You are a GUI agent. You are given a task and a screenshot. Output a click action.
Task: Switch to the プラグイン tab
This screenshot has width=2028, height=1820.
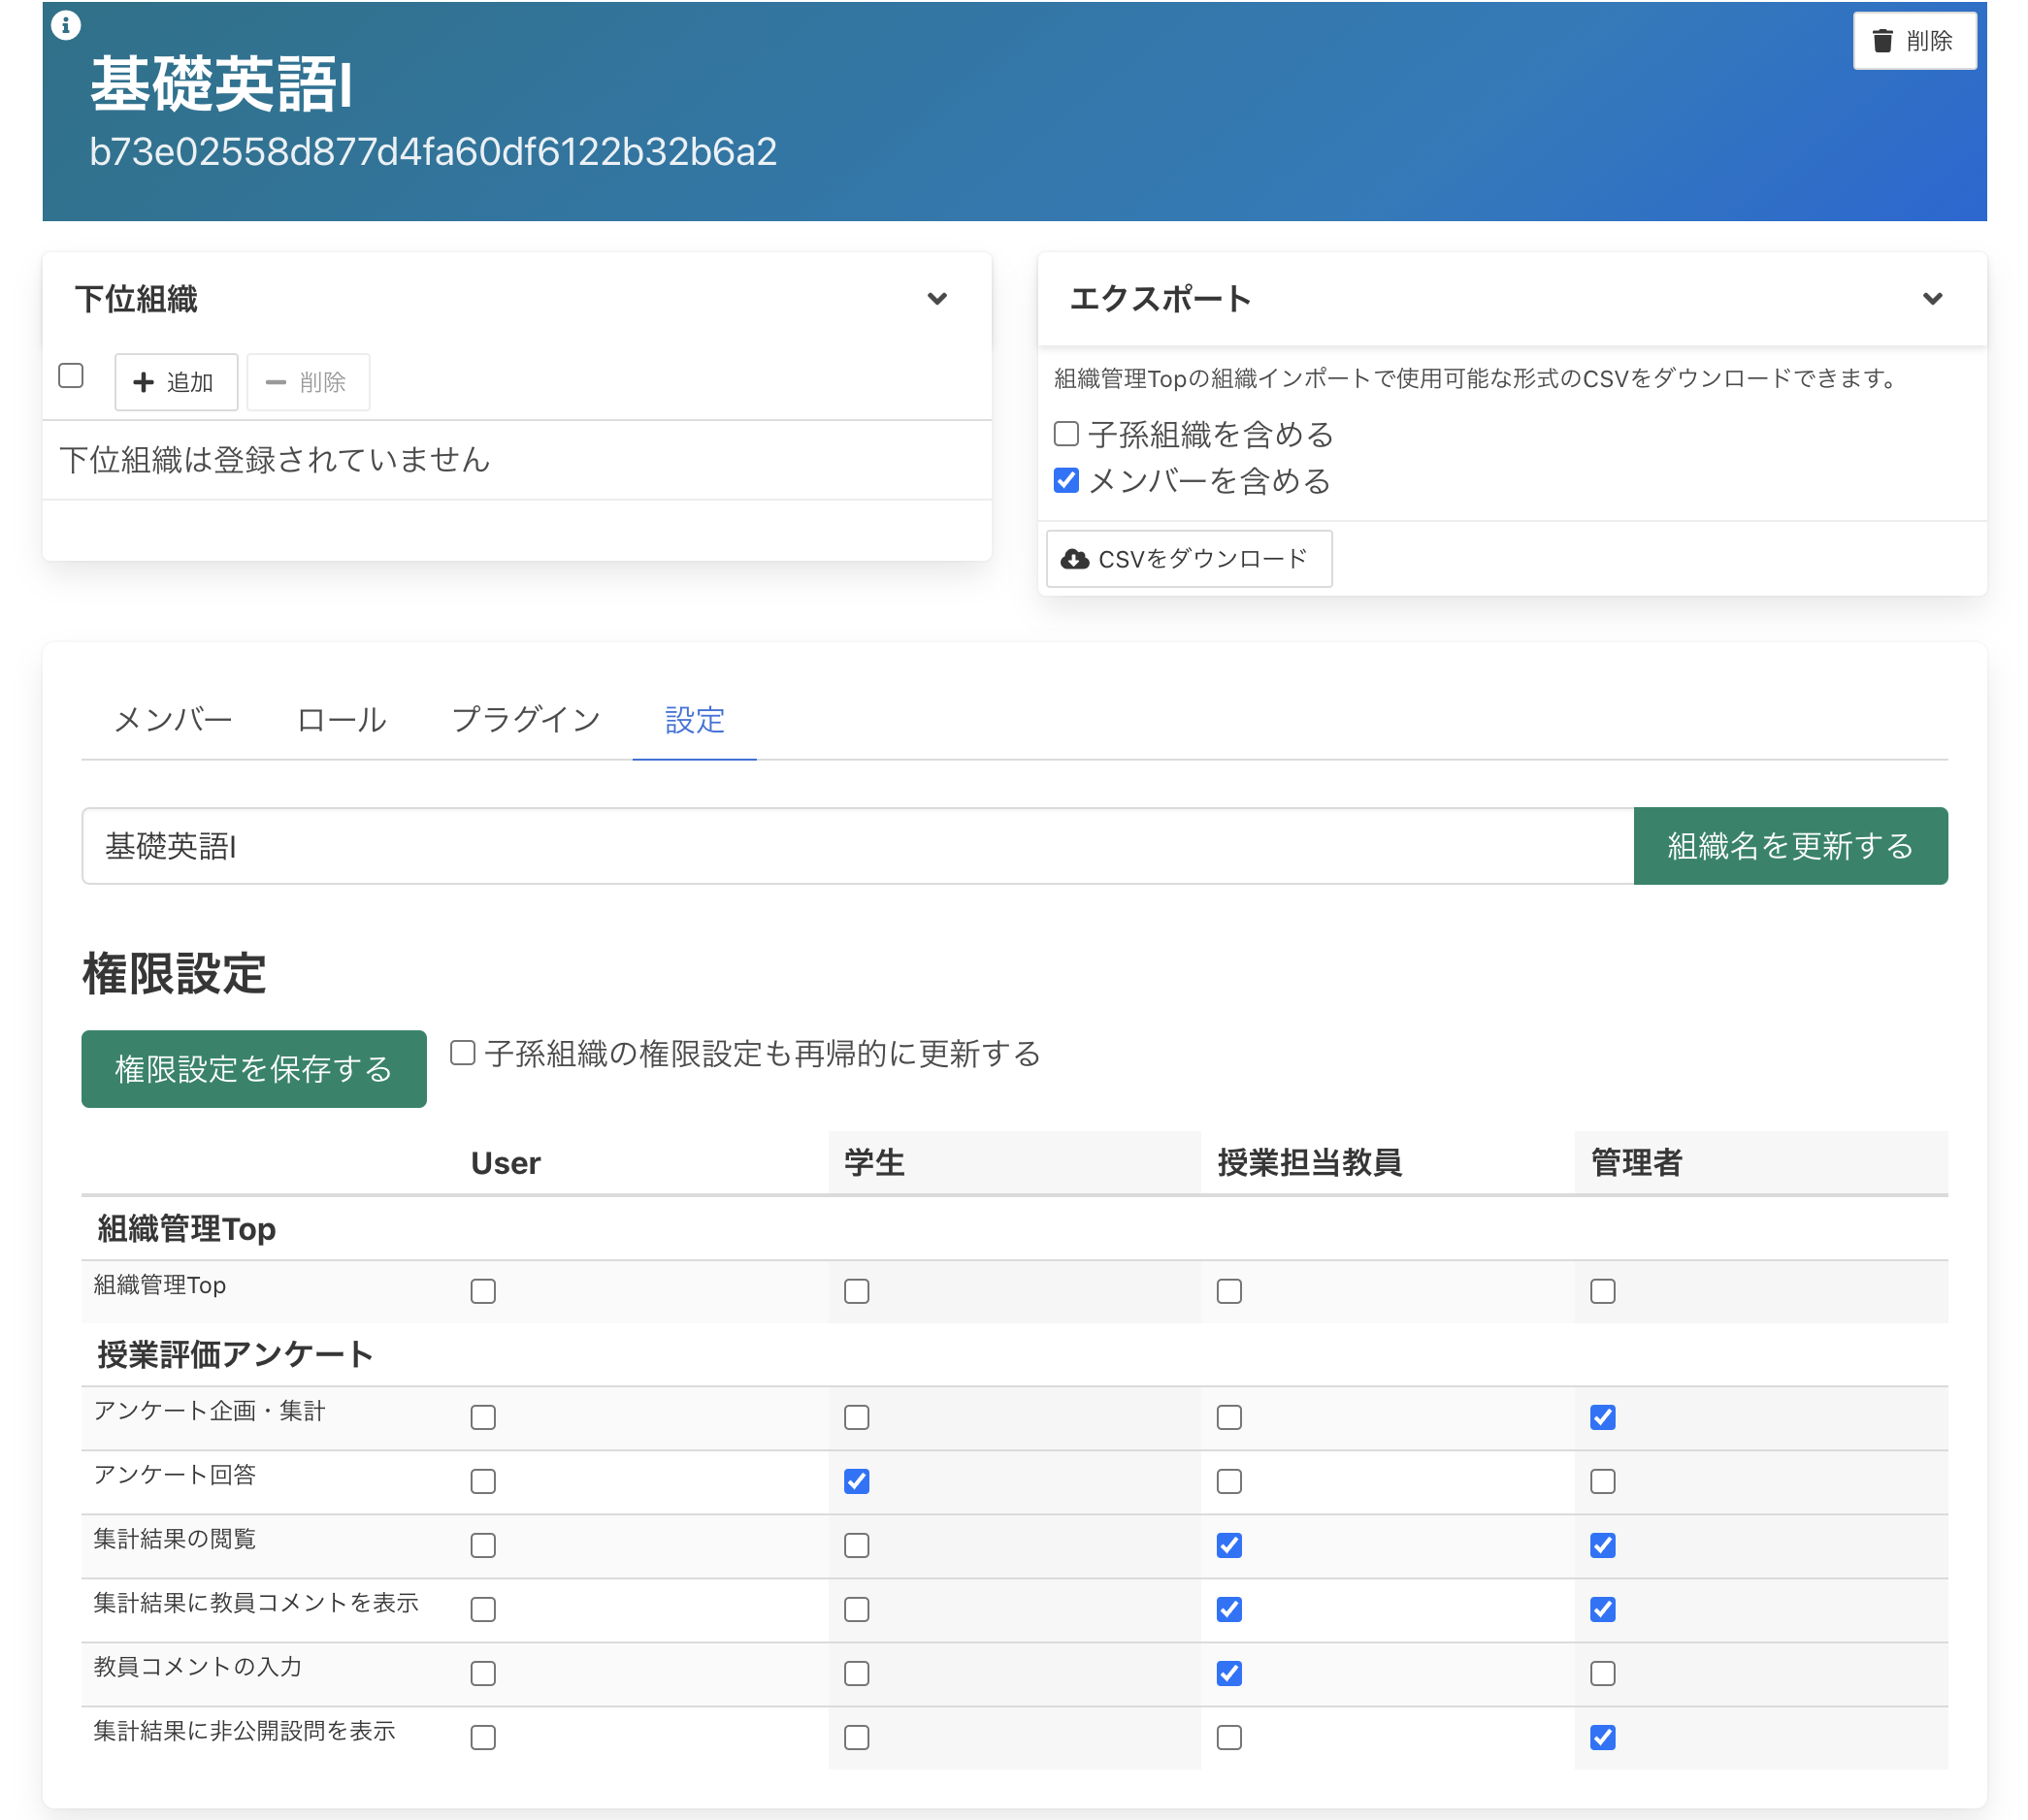526,720
